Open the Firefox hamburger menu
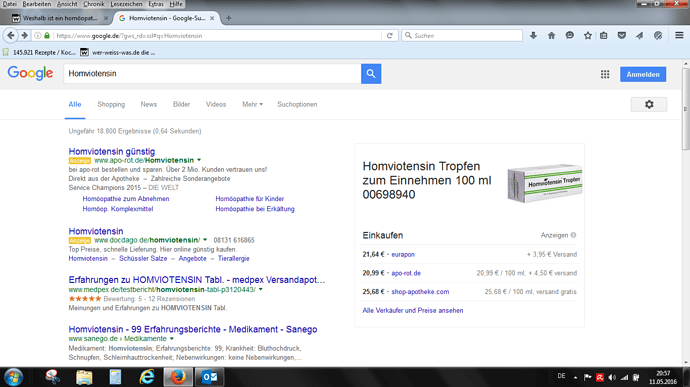This screenshot has height=387, width=690. coord(679,35)
